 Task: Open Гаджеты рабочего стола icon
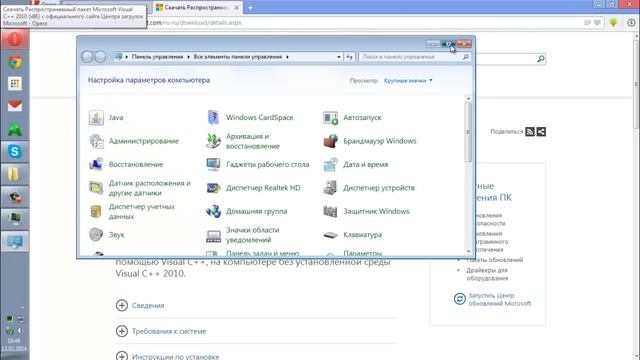pyautogui.click(x=213, y=164)
